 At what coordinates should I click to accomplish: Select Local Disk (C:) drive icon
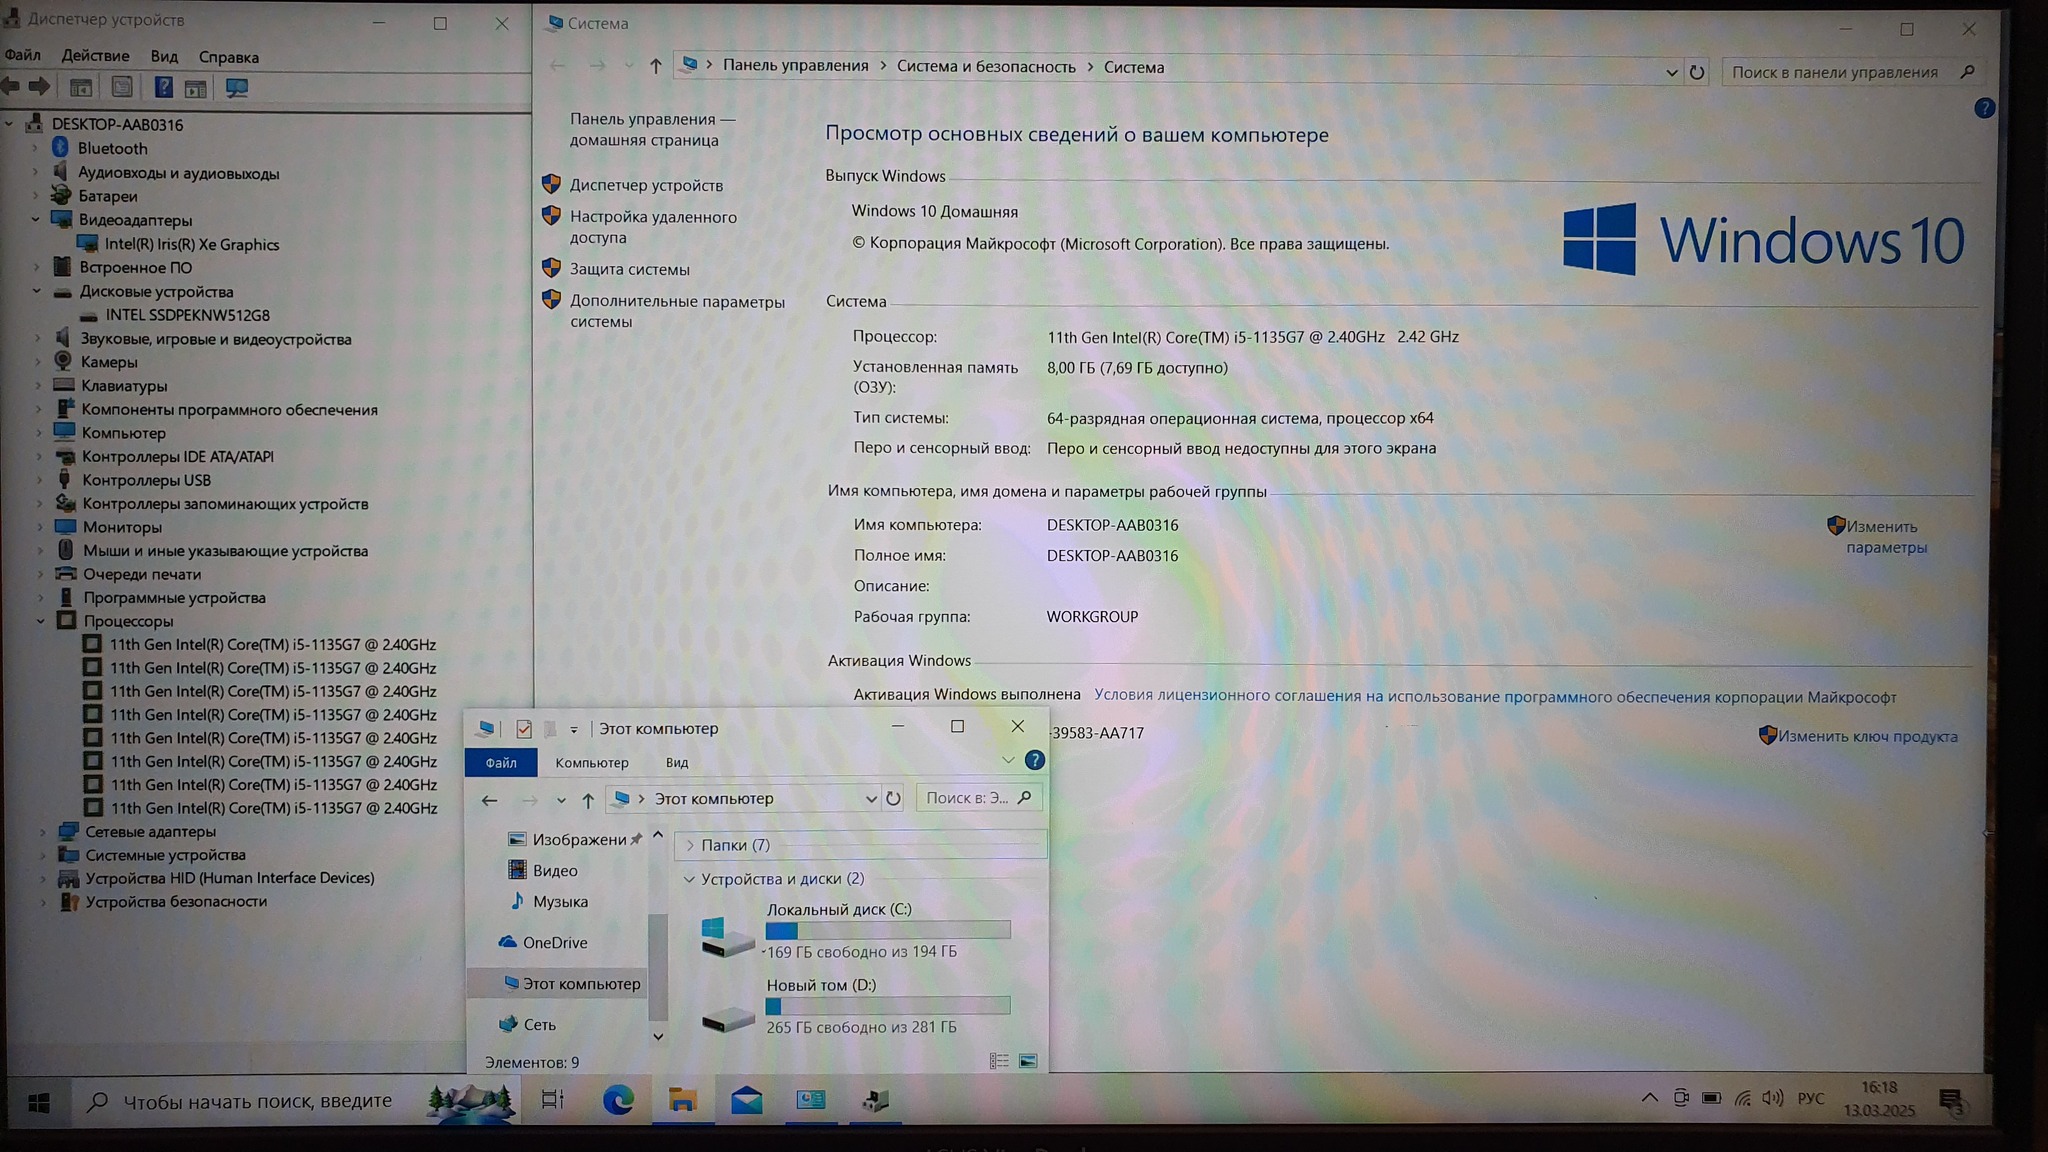(728, 934)
